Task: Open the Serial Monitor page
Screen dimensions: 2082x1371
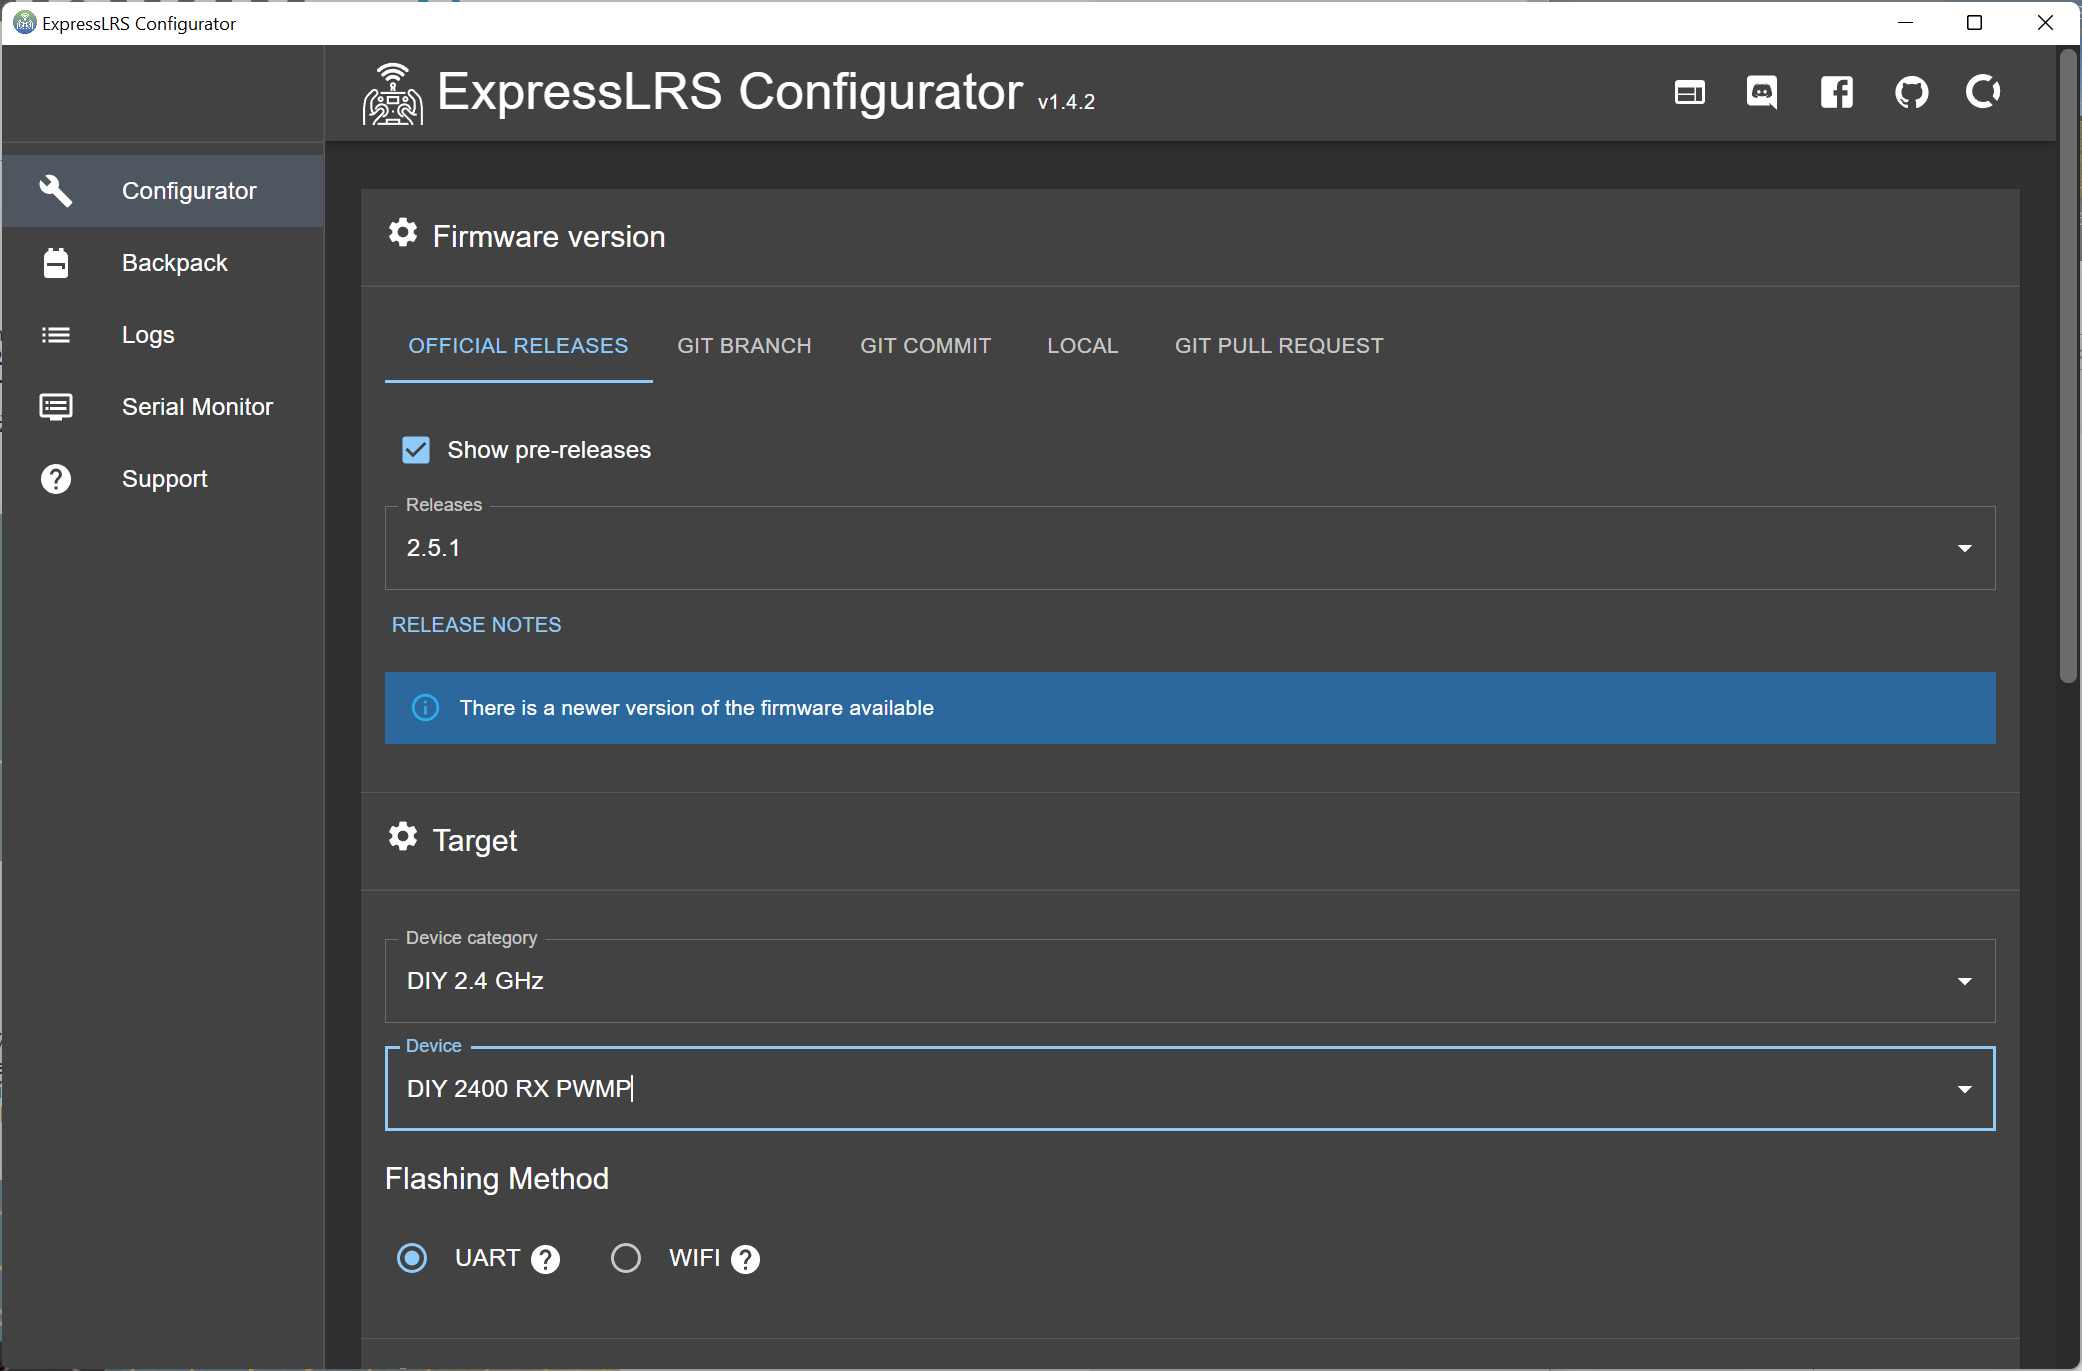Action: pos(196,407)
